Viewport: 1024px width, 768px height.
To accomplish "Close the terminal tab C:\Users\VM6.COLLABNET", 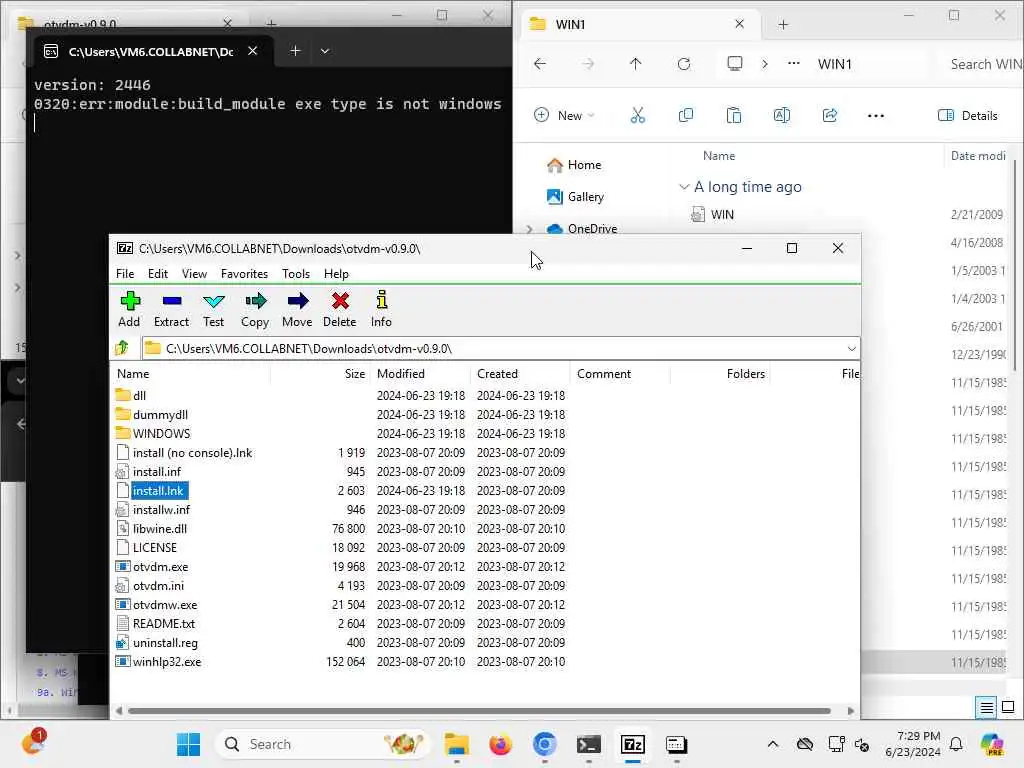I will [x=253, y=51].
